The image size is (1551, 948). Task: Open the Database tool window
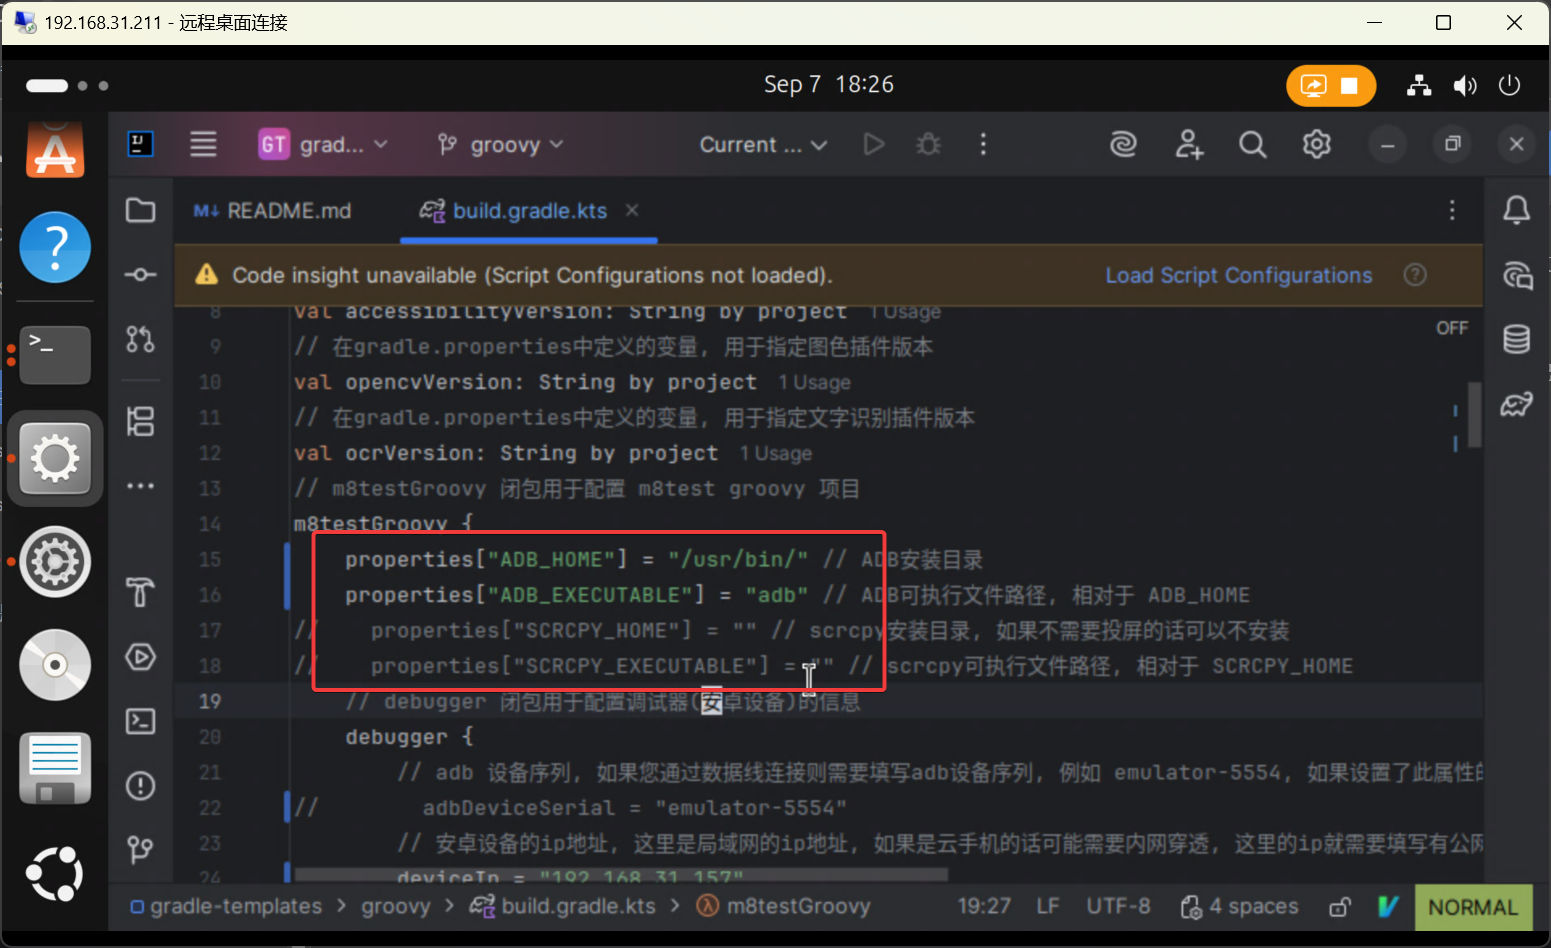click(1516, 340)
